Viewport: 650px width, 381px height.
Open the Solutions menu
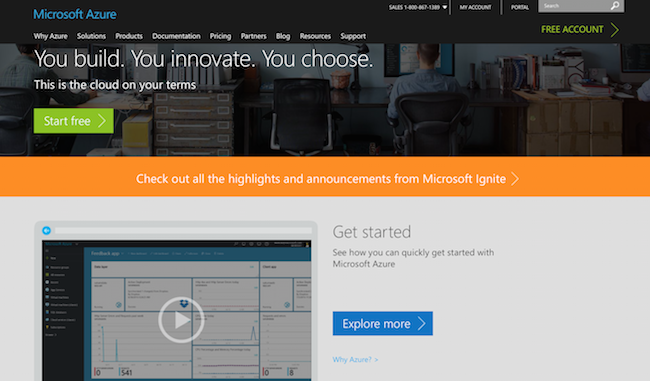point(91,36)
